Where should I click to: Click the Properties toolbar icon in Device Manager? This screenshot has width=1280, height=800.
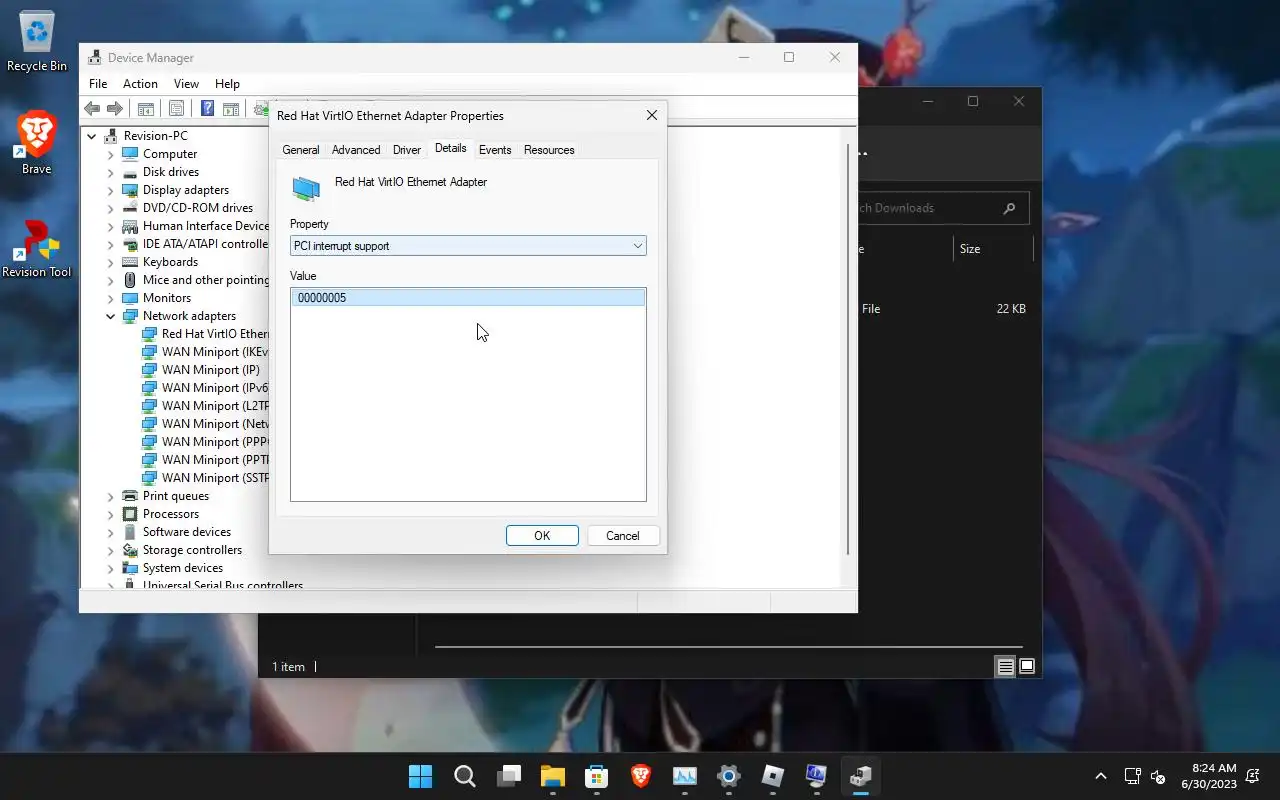[176, 109]
